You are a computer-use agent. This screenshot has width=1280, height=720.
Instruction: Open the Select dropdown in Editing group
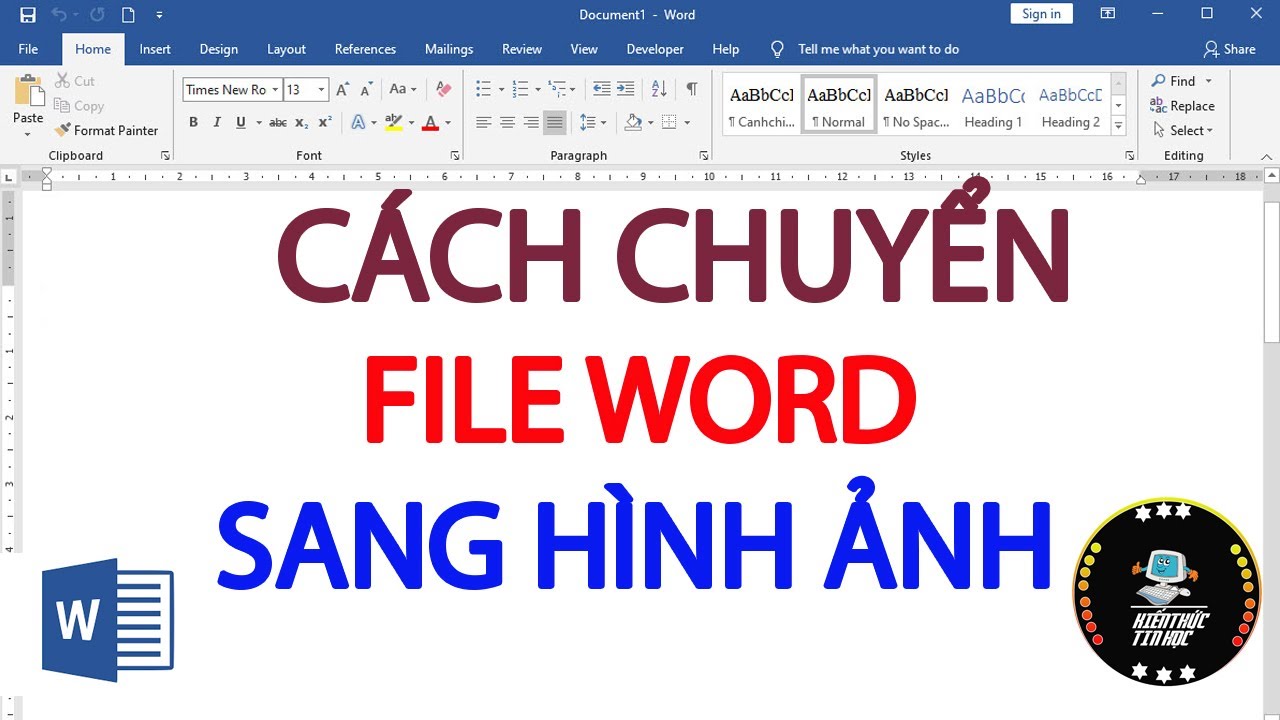1184,131
